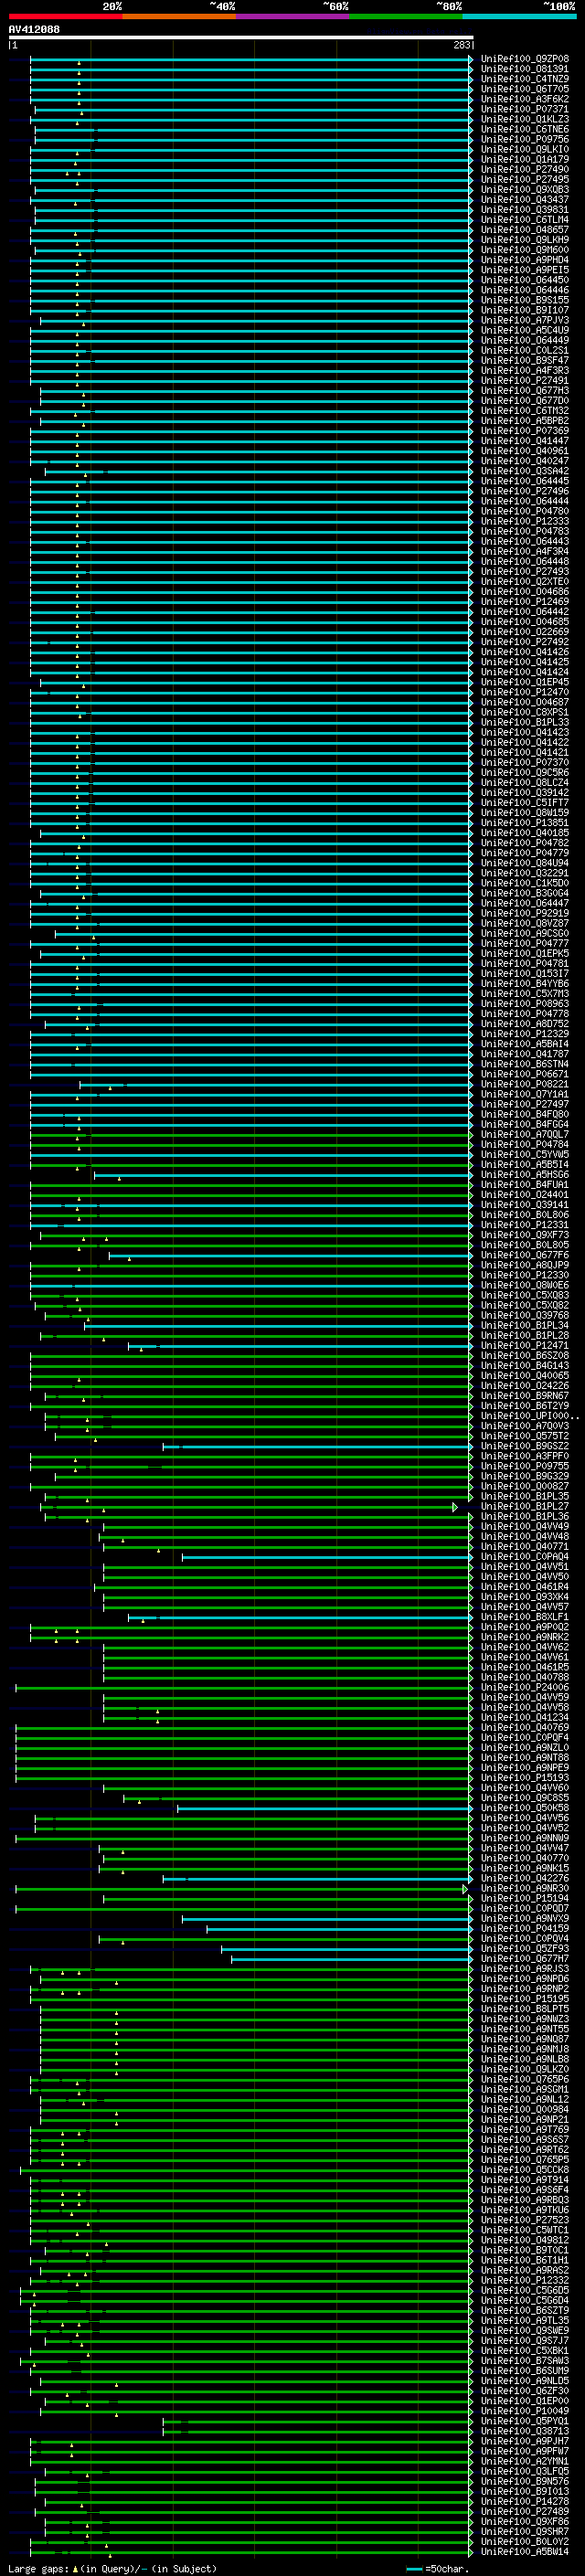Click the 283 end position on the ruler
Screen dimensions: 585x2576
pos(461,46)
